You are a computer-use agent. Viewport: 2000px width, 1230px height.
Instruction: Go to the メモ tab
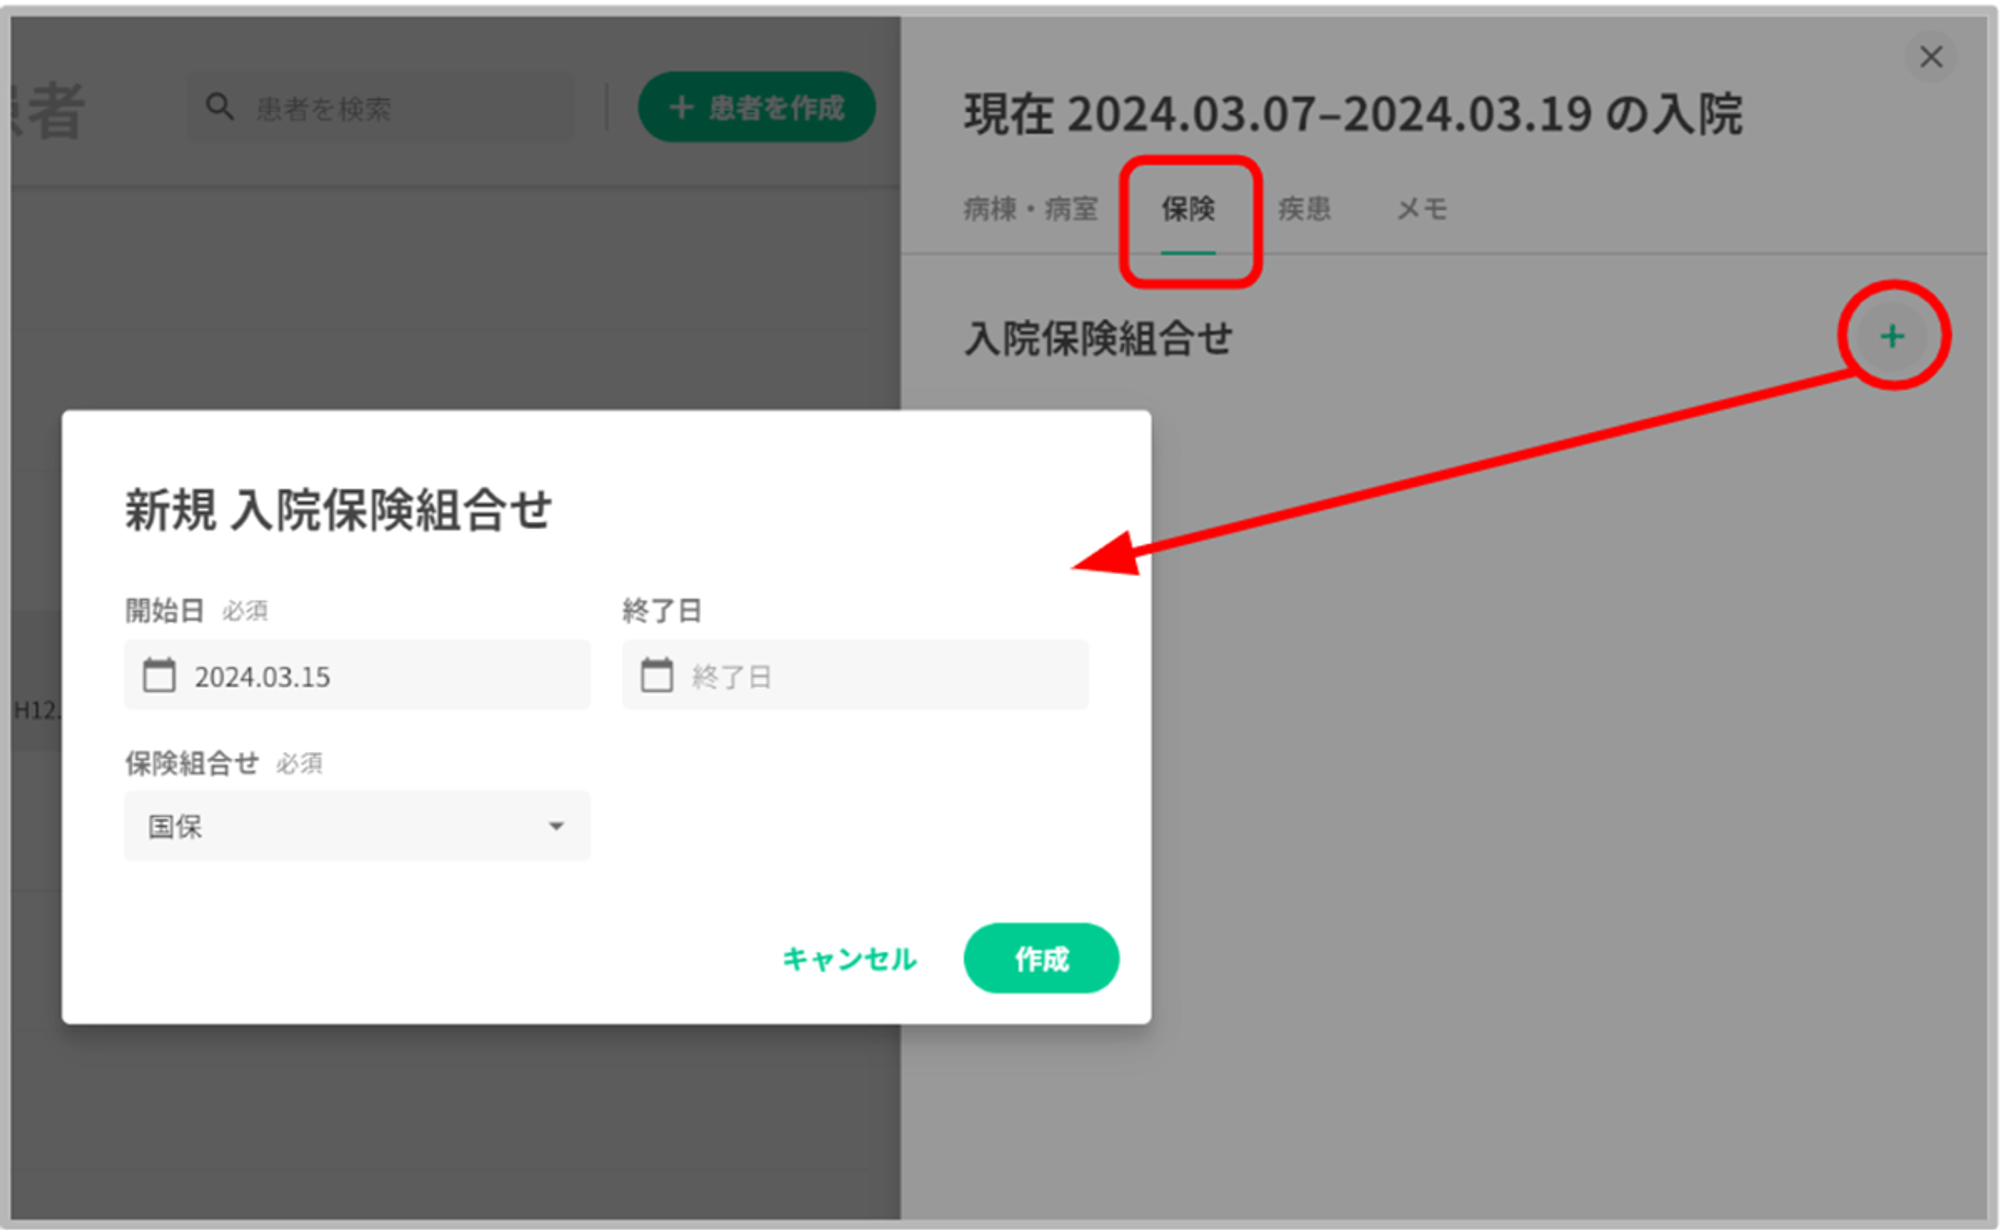(x=1421, y=209)
